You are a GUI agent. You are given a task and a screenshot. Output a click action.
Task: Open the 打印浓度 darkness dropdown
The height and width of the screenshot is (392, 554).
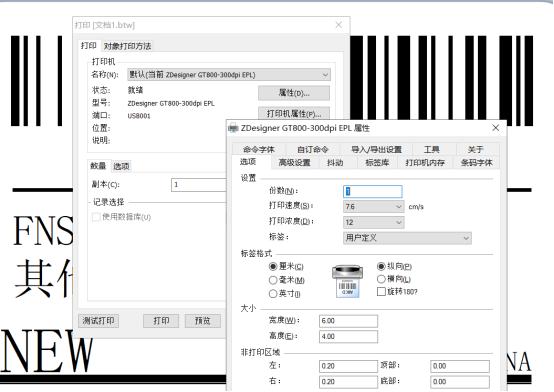pyautogui.click(x=373, y=222)
